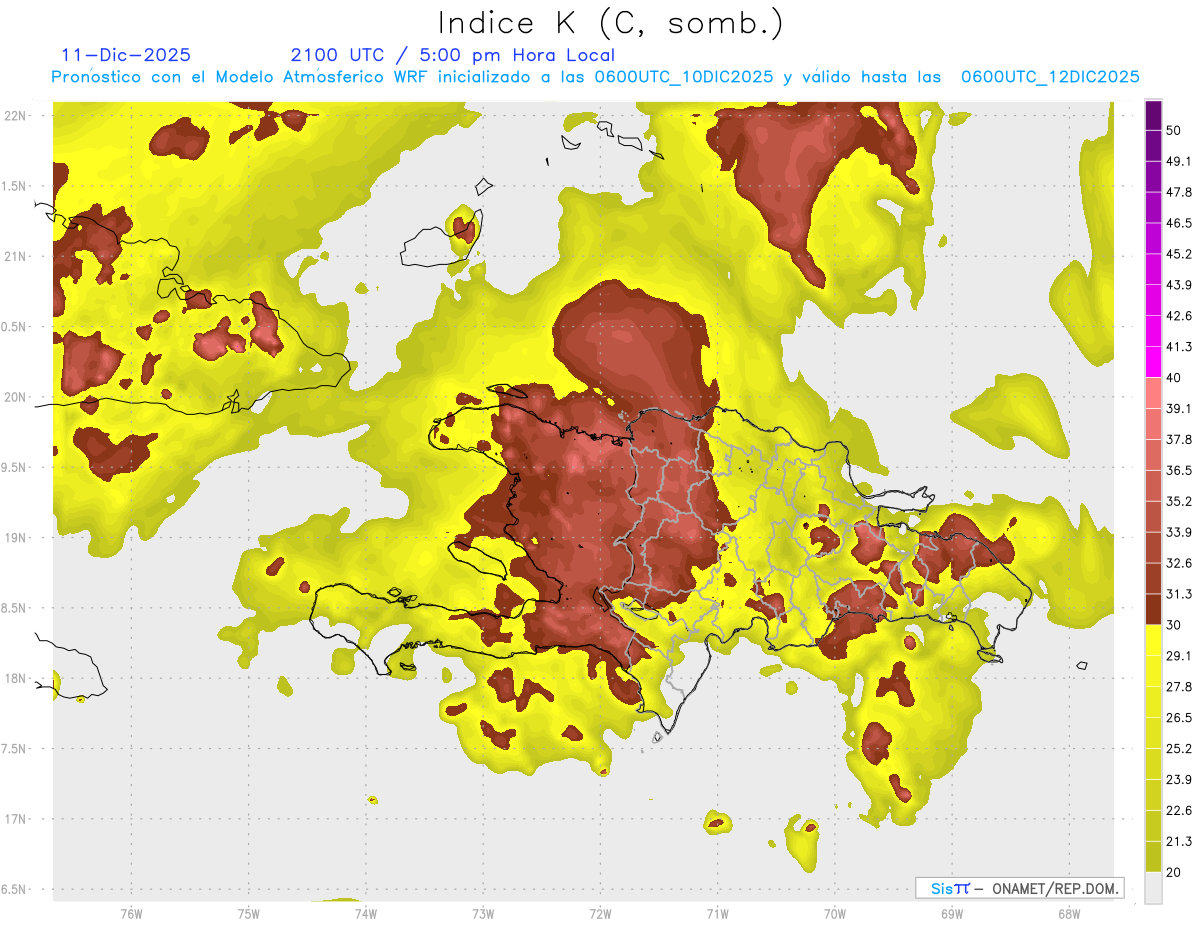Click the '25.2' colorbar label
This screenshot has width=1200, height=927.
click(x=1179, y=749)
